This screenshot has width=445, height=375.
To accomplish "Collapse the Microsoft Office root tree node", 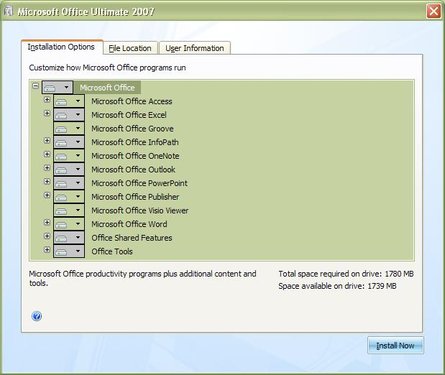I will pos(36,86).
